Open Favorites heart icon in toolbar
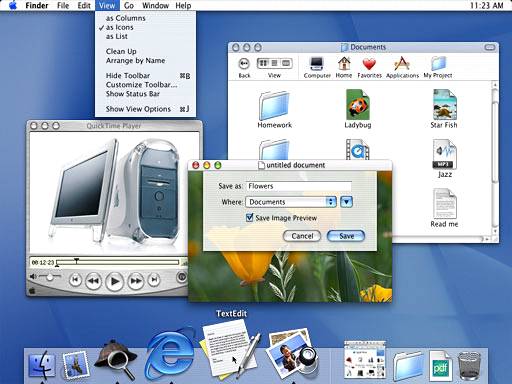Screen dimensions: 512x384 369,67
